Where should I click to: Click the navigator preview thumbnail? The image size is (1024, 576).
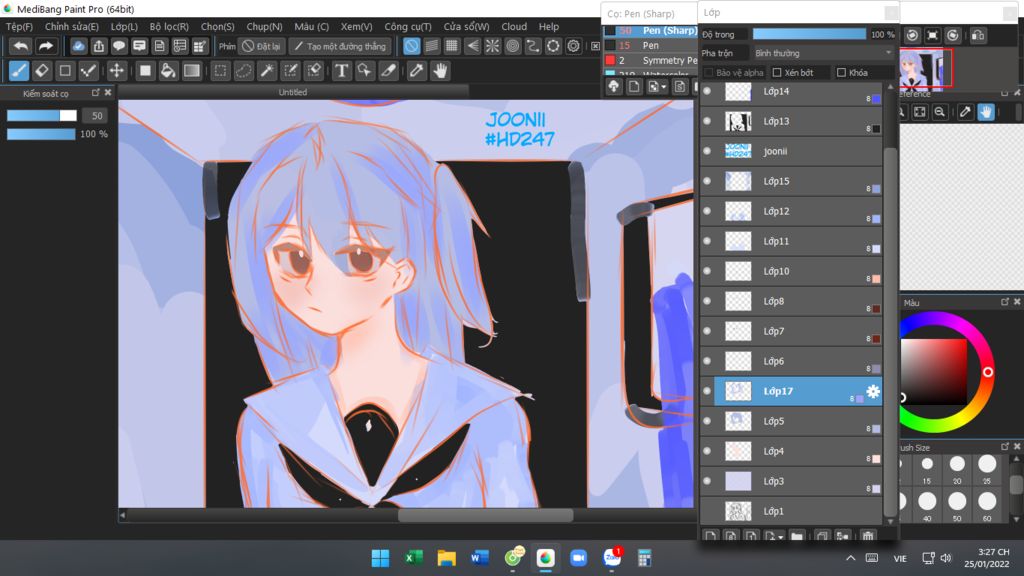point(925,69)
